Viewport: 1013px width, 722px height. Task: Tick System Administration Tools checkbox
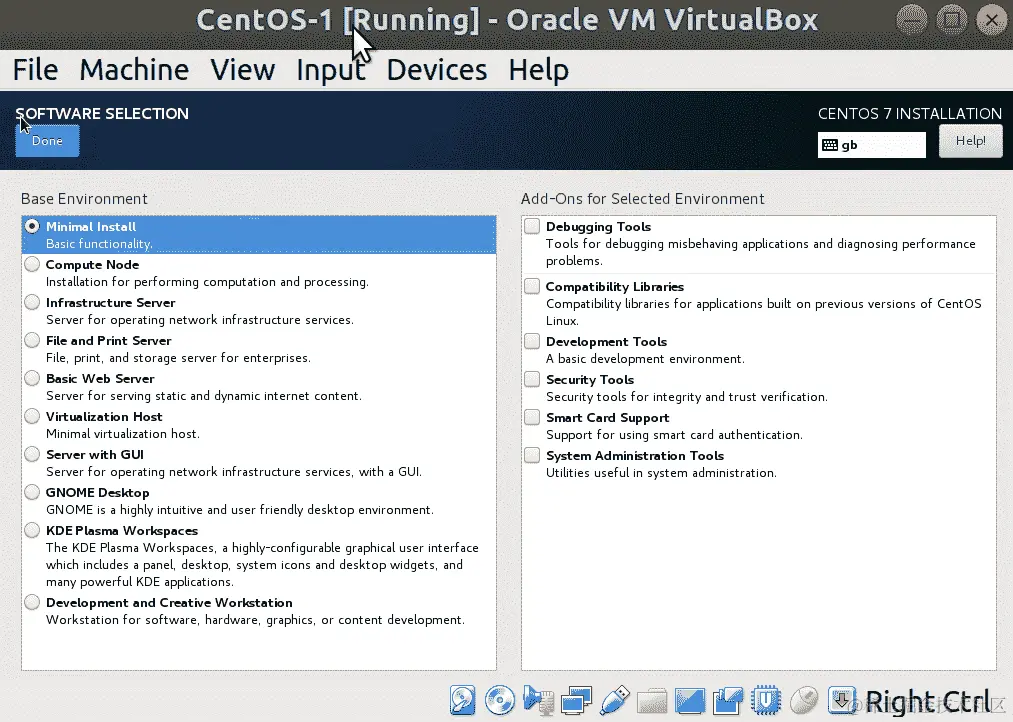coord(532,455)
